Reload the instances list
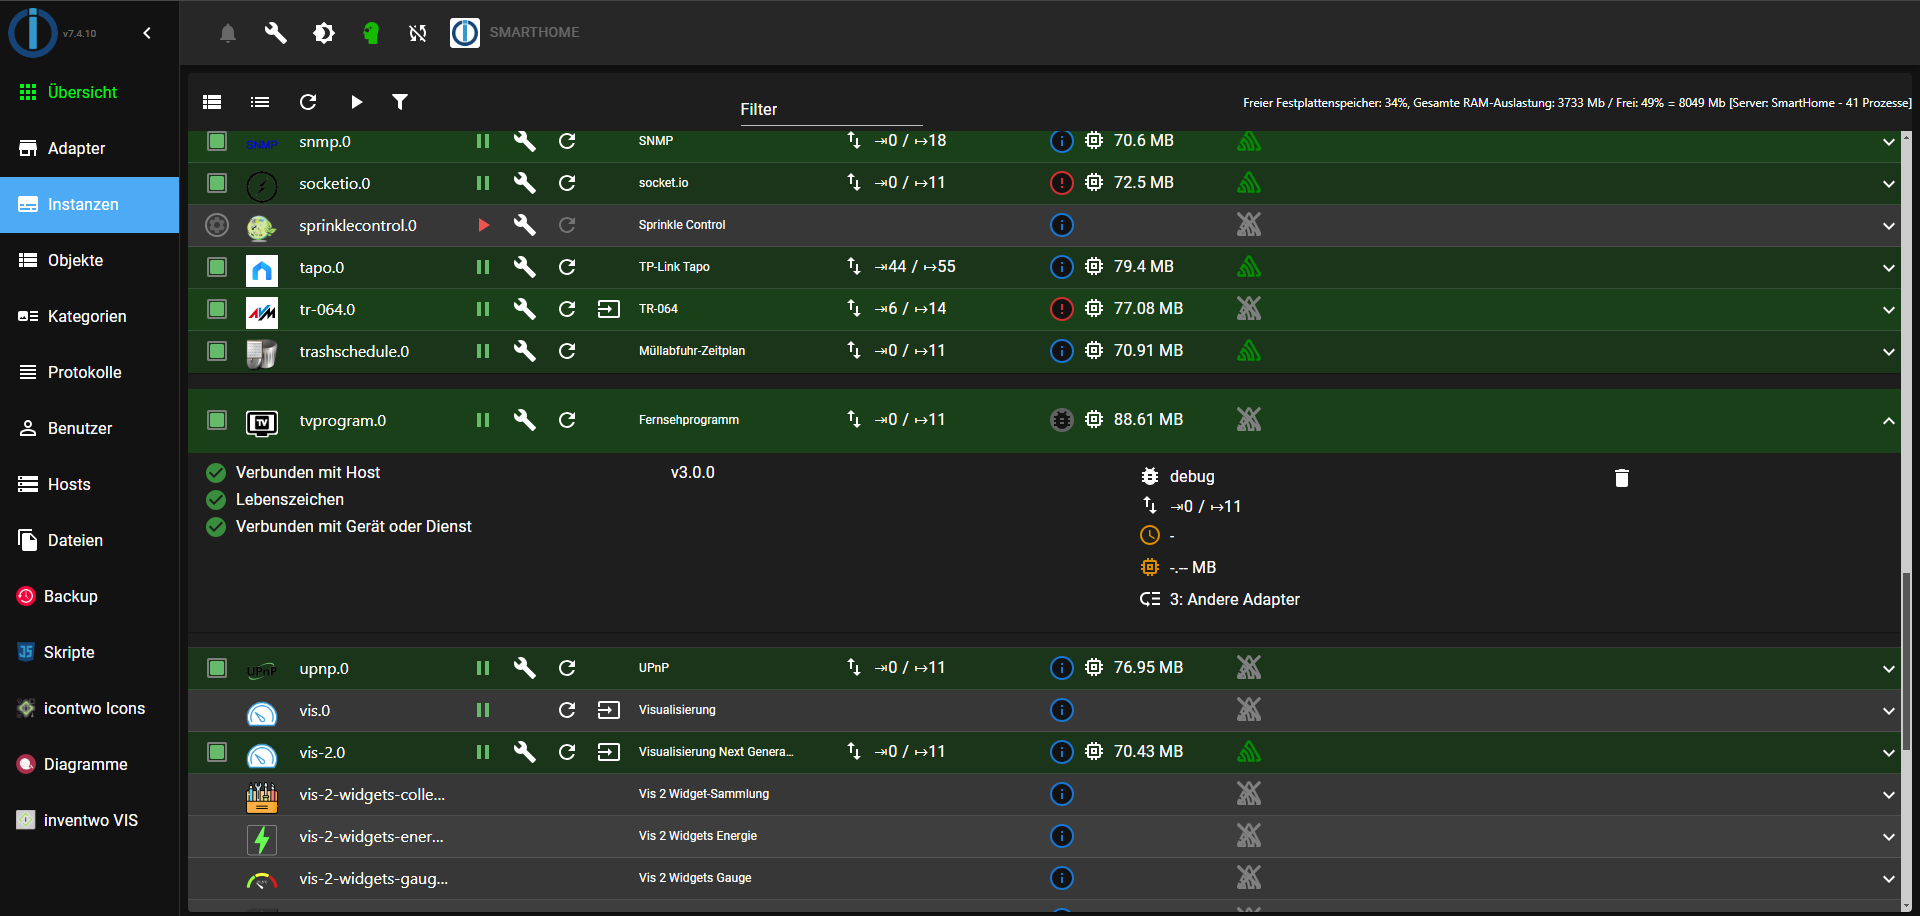This screenshot has width=1920, height=916. (x=308, y=102)
